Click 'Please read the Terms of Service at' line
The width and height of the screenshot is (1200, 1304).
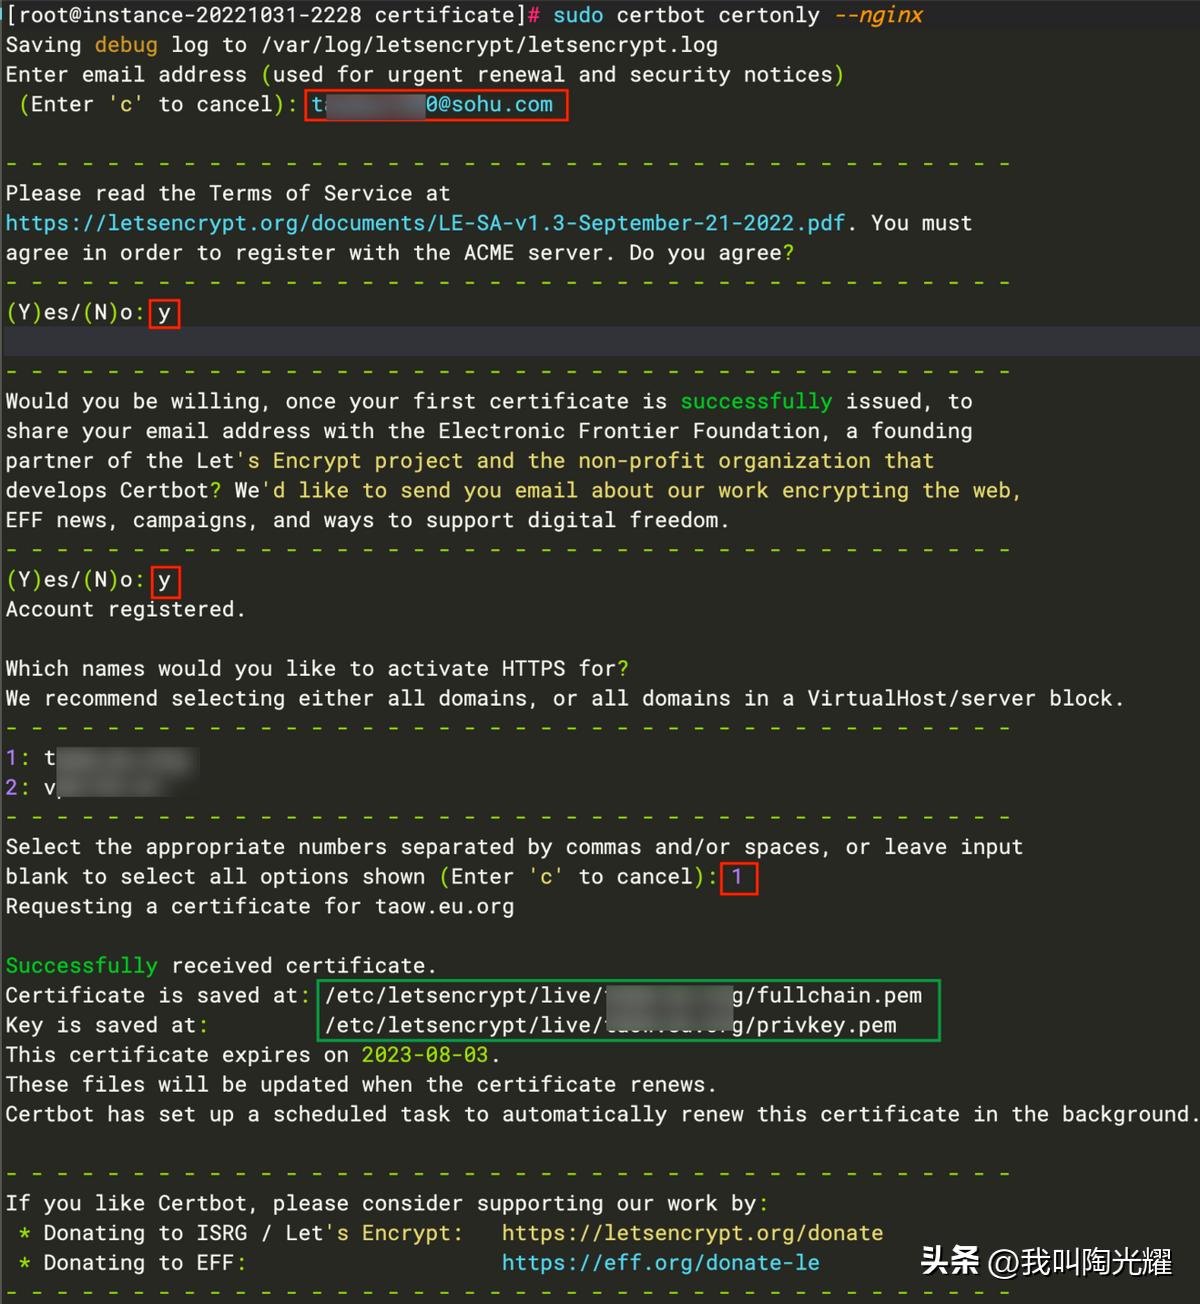pos(228,193)
